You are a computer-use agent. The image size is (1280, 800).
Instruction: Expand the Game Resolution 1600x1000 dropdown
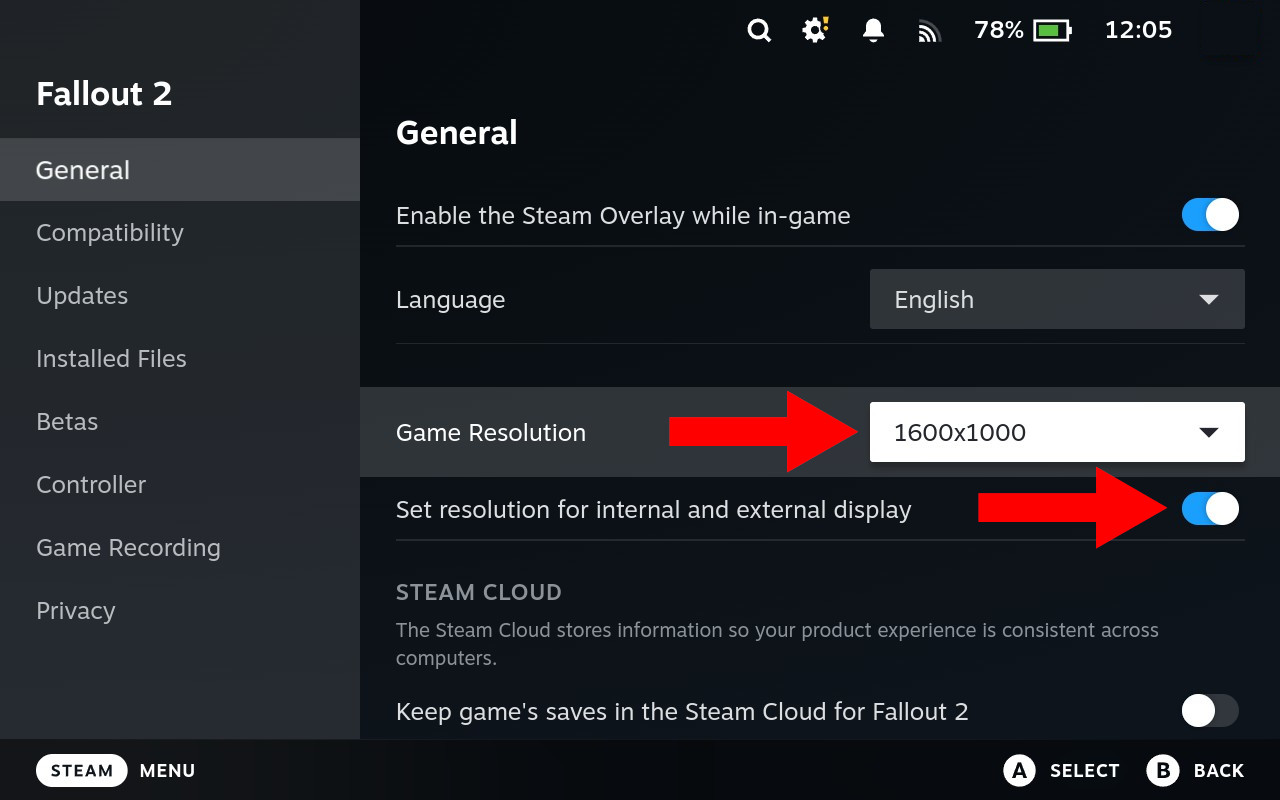tap(1057, 432)
